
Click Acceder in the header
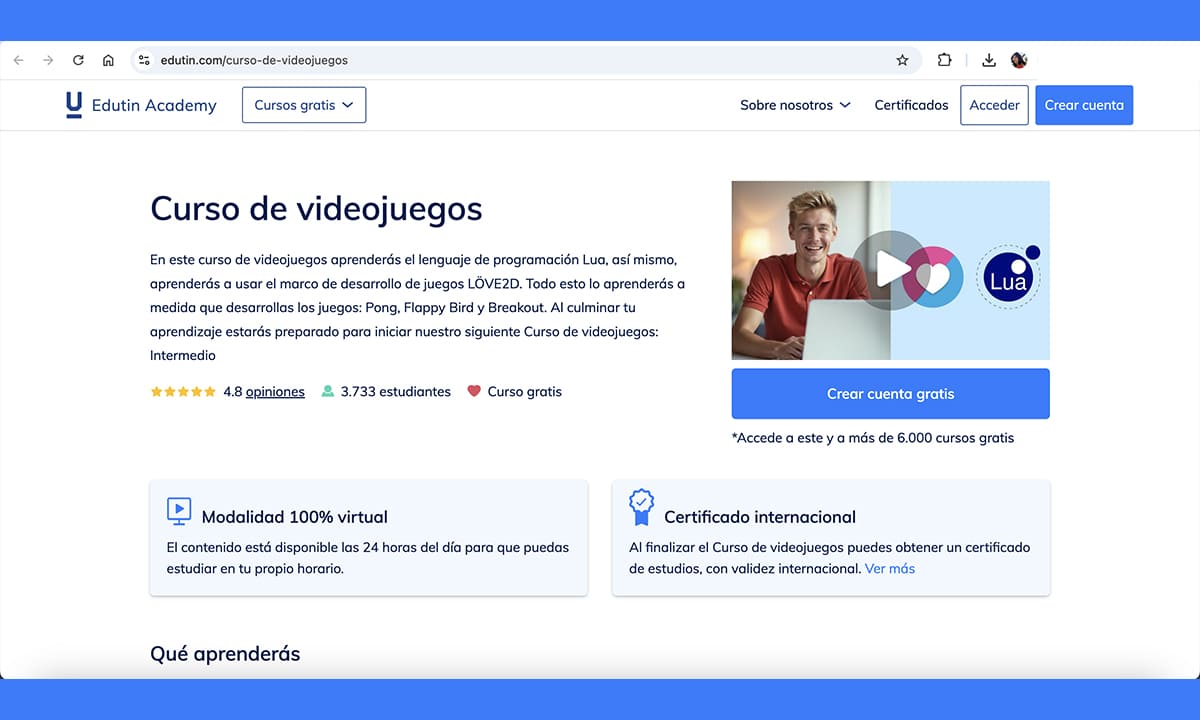pos(994,104)
